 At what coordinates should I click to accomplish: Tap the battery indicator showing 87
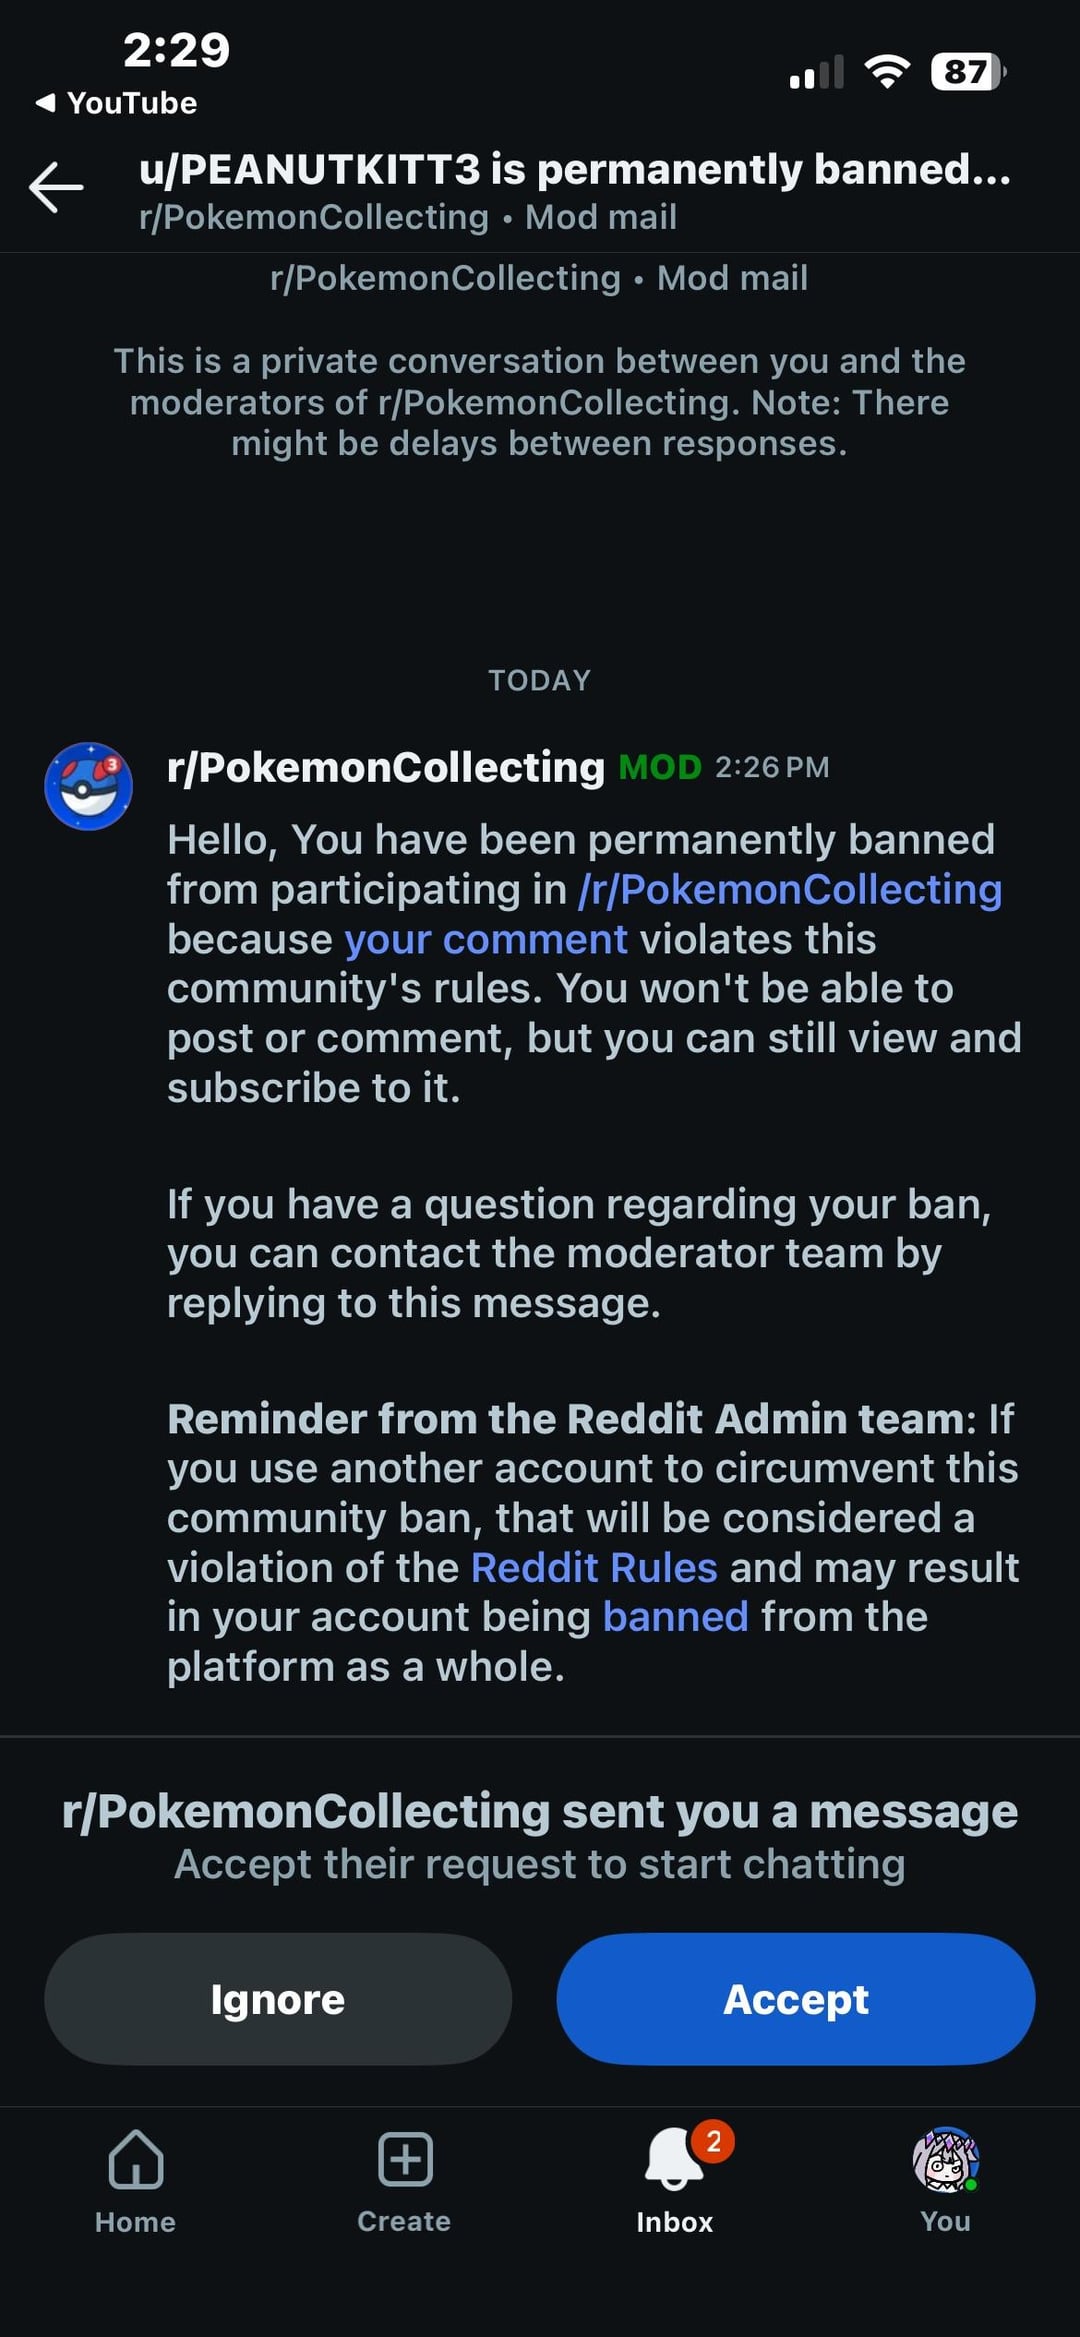[x=967, y=72]
